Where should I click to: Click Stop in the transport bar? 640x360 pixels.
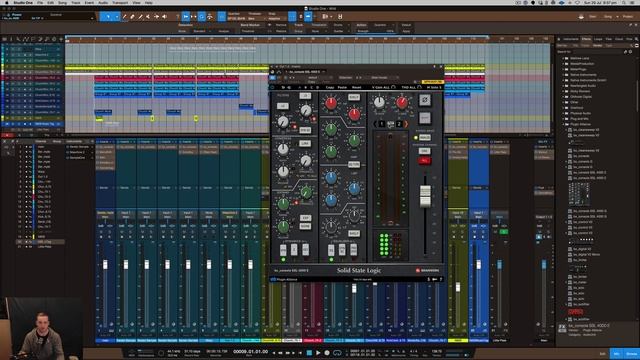(x=309, y=353)
